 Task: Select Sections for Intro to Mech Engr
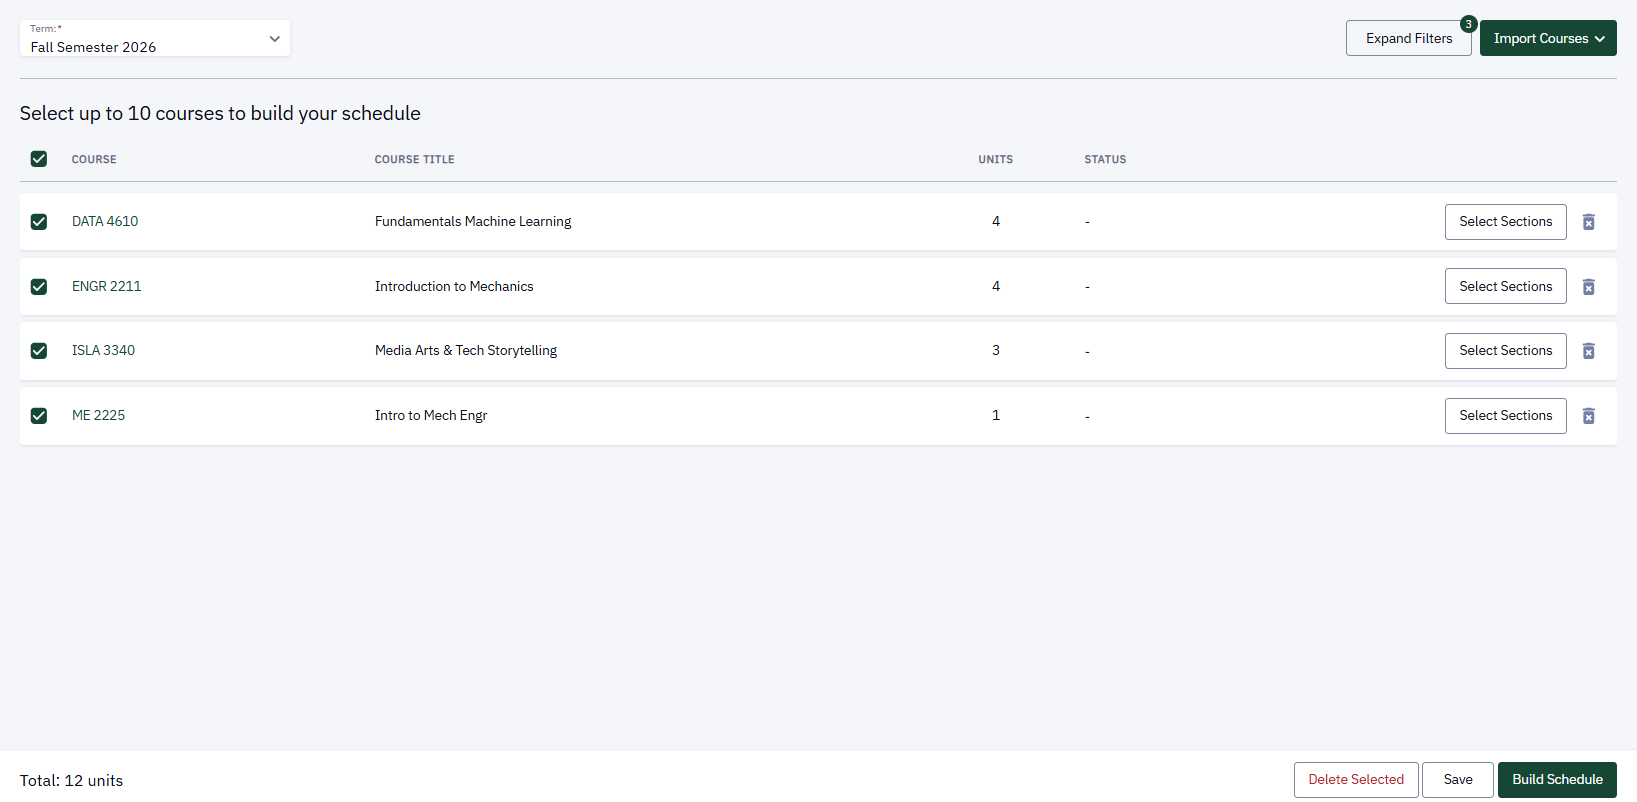coord(1505,416)
